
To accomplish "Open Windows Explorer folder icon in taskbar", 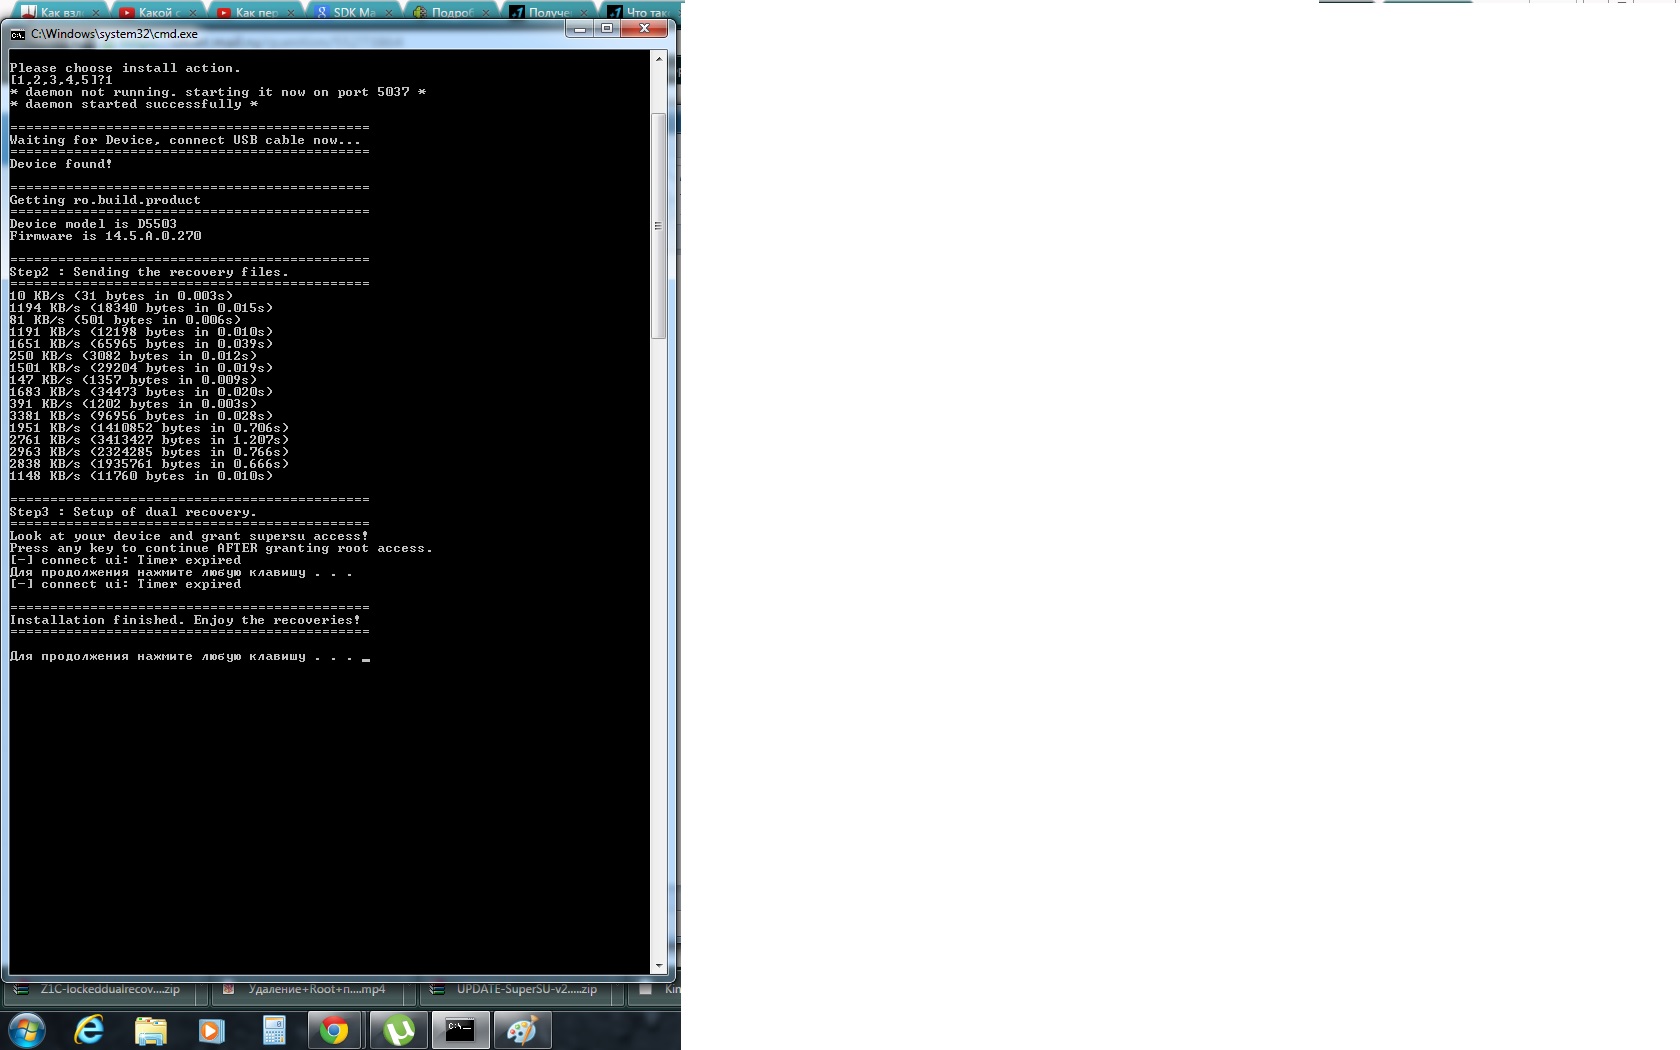I will click(151, 1030).
